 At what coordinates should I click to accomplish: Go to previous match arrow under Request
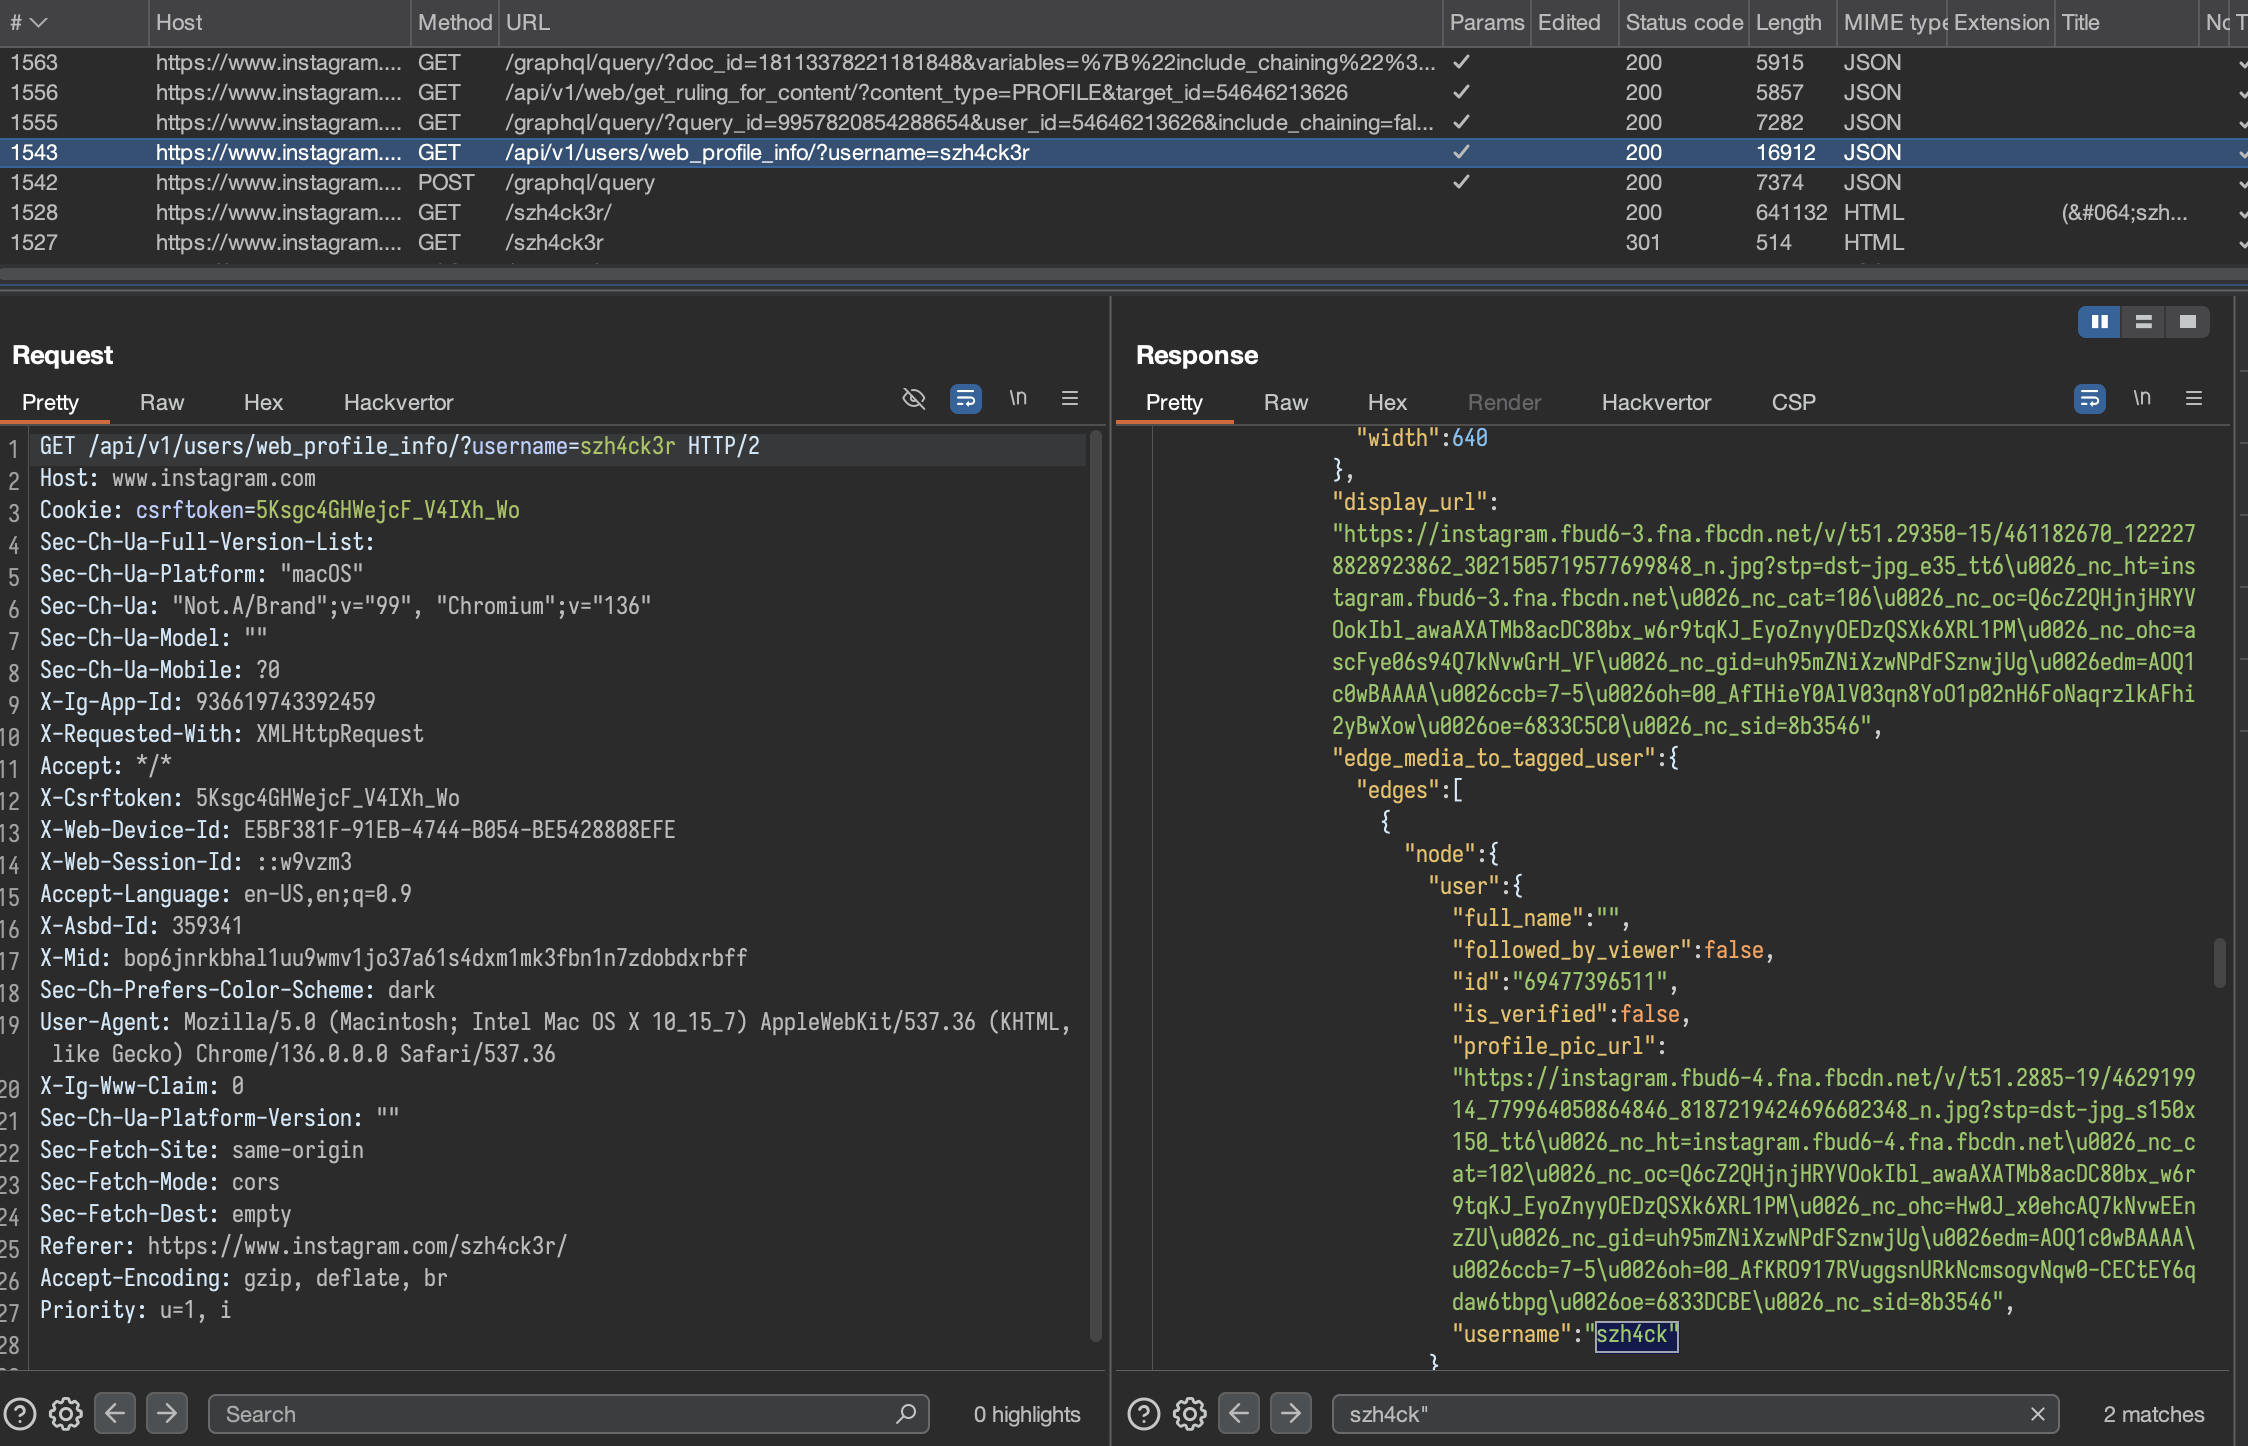coord(115,1413)
